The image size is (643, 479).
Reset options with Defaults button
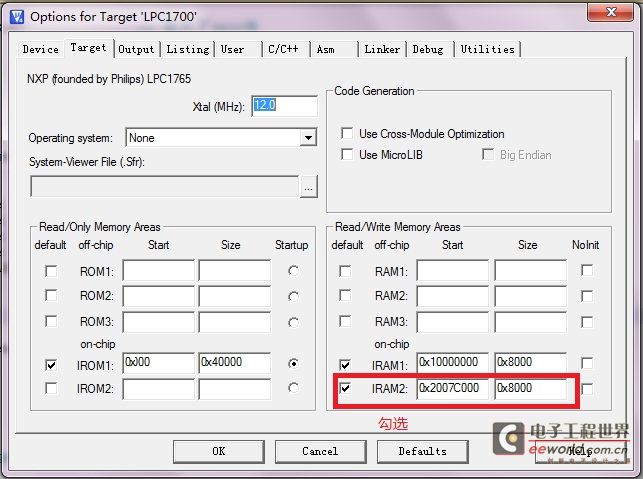tap(422, 452)
